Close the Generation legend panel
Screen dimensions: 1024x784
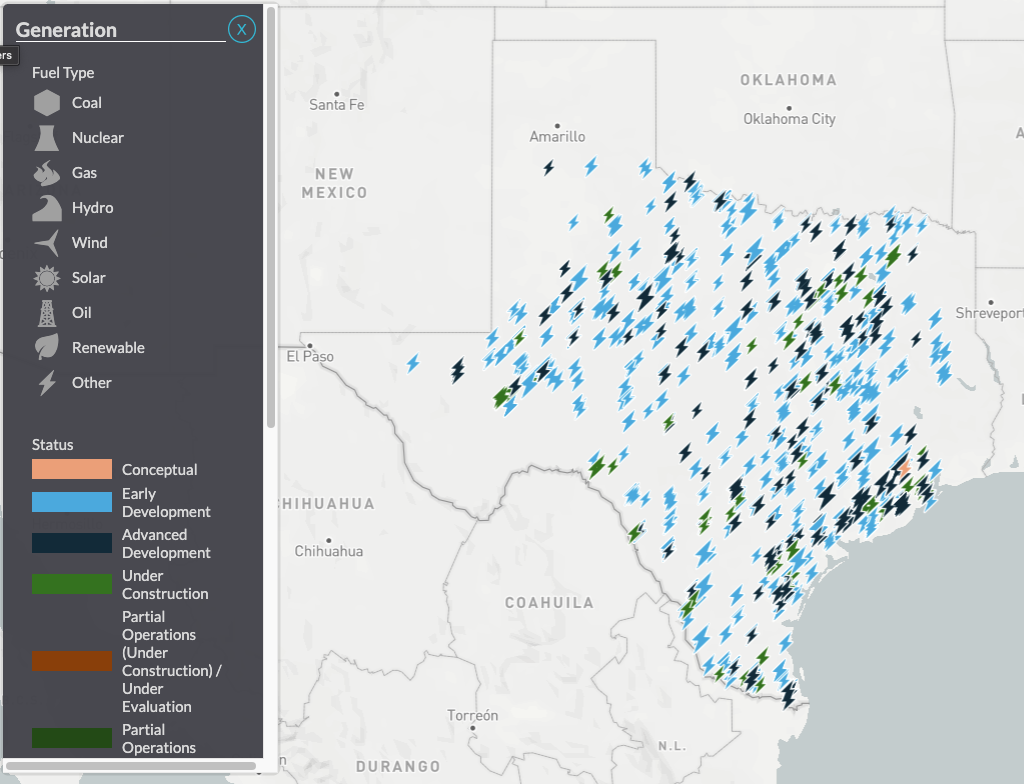pyautogui.click(x=241, y=29)
